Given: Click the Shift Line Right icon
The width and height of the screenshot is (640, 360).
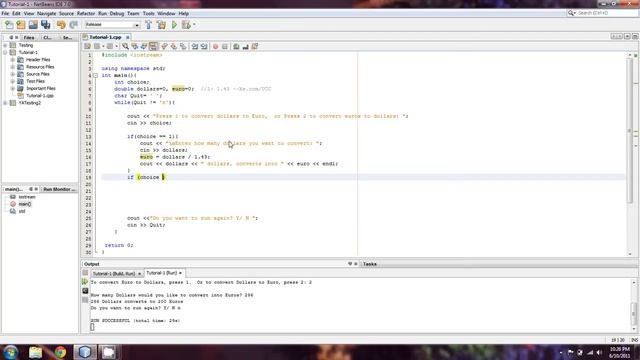Looking at the screenshot, I should coord(204,47).
